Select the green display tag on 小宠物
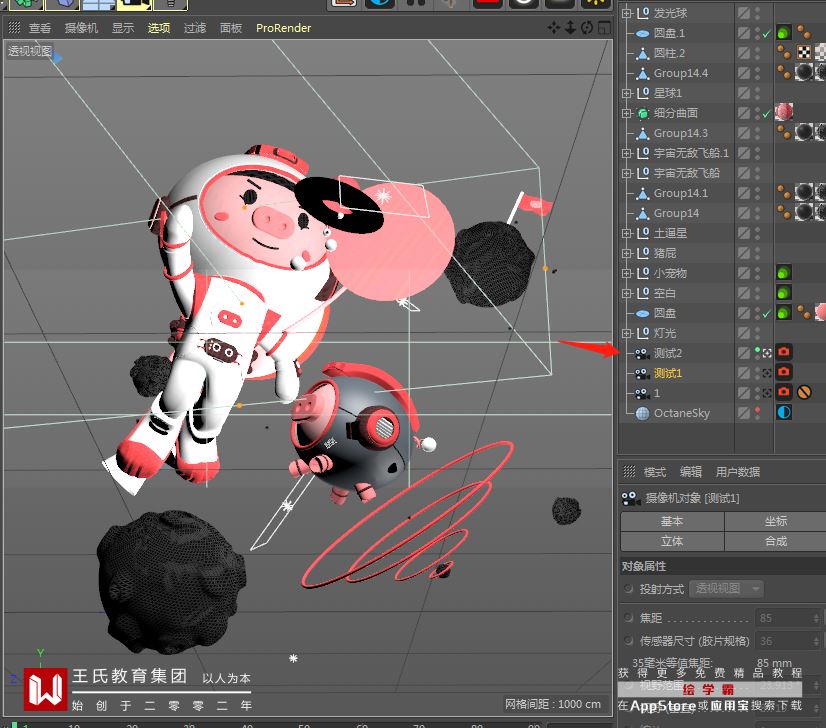This screenshot has height=728, width=826. [784, 272]
